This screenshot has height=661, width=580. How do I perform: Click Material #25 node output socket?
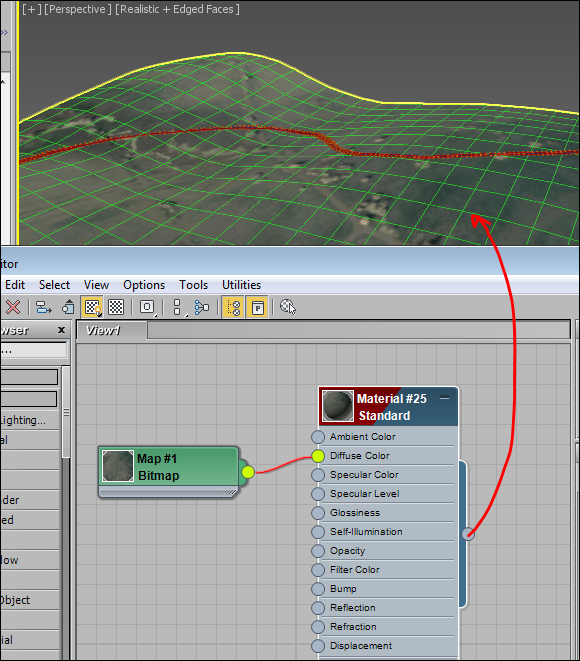(x=468, y=534)
